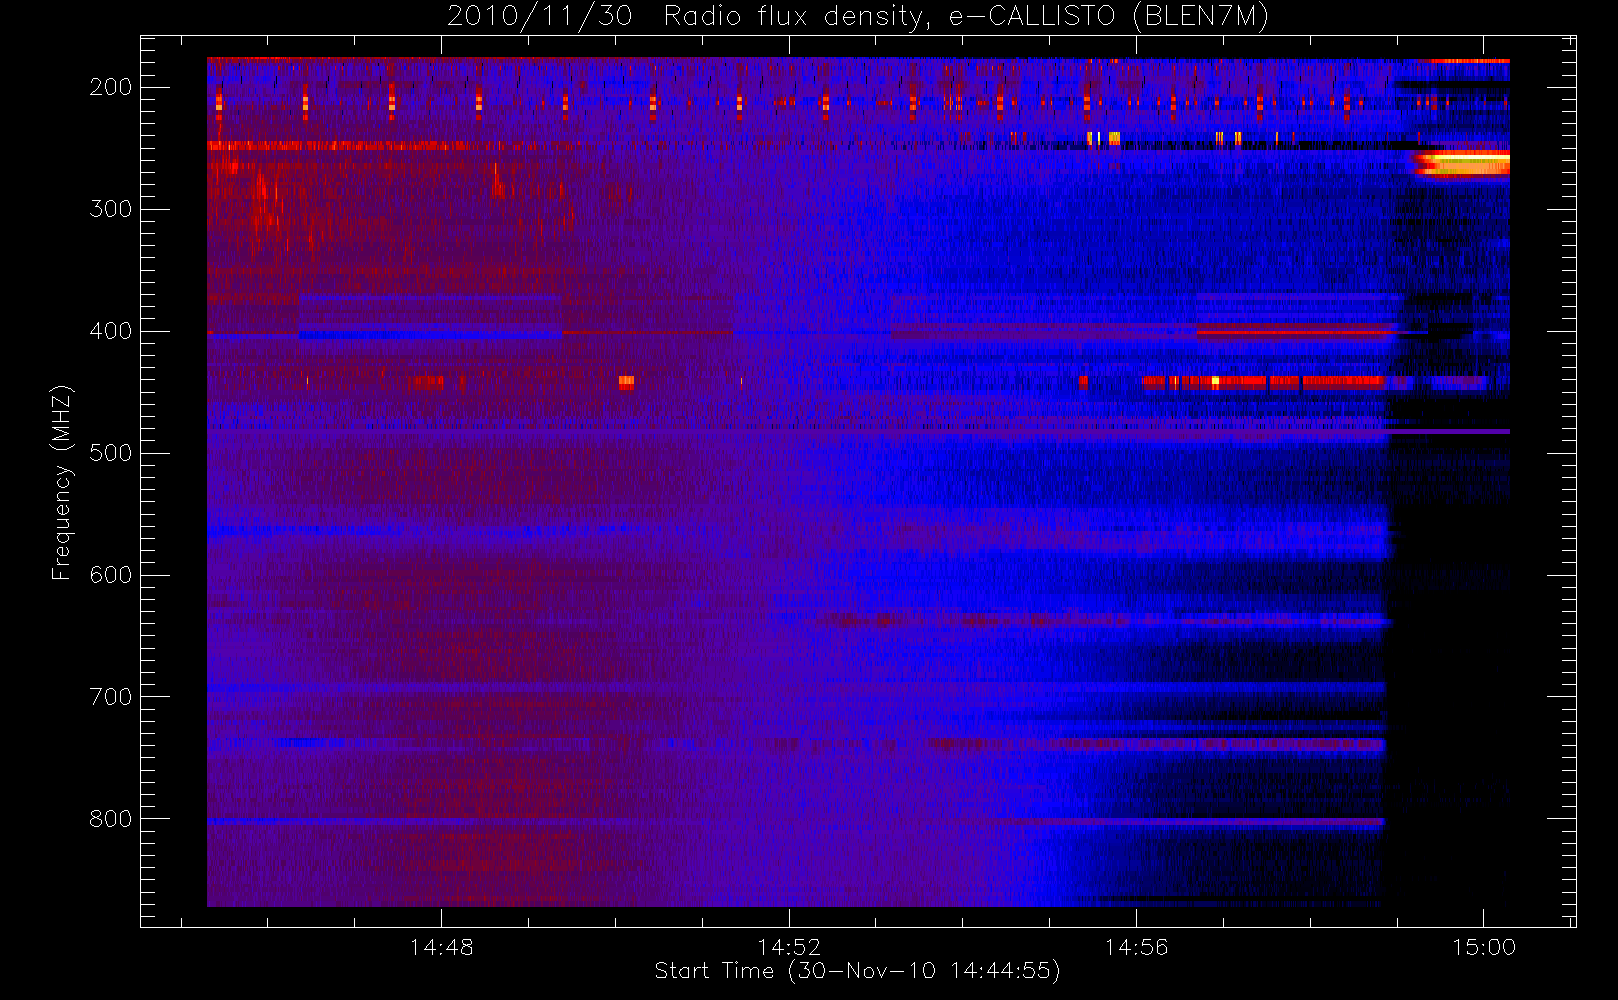The height and width of the screenshot is (1000, 1618).
Task: Click the 600 MHz tick label
Action: (110, 575)
